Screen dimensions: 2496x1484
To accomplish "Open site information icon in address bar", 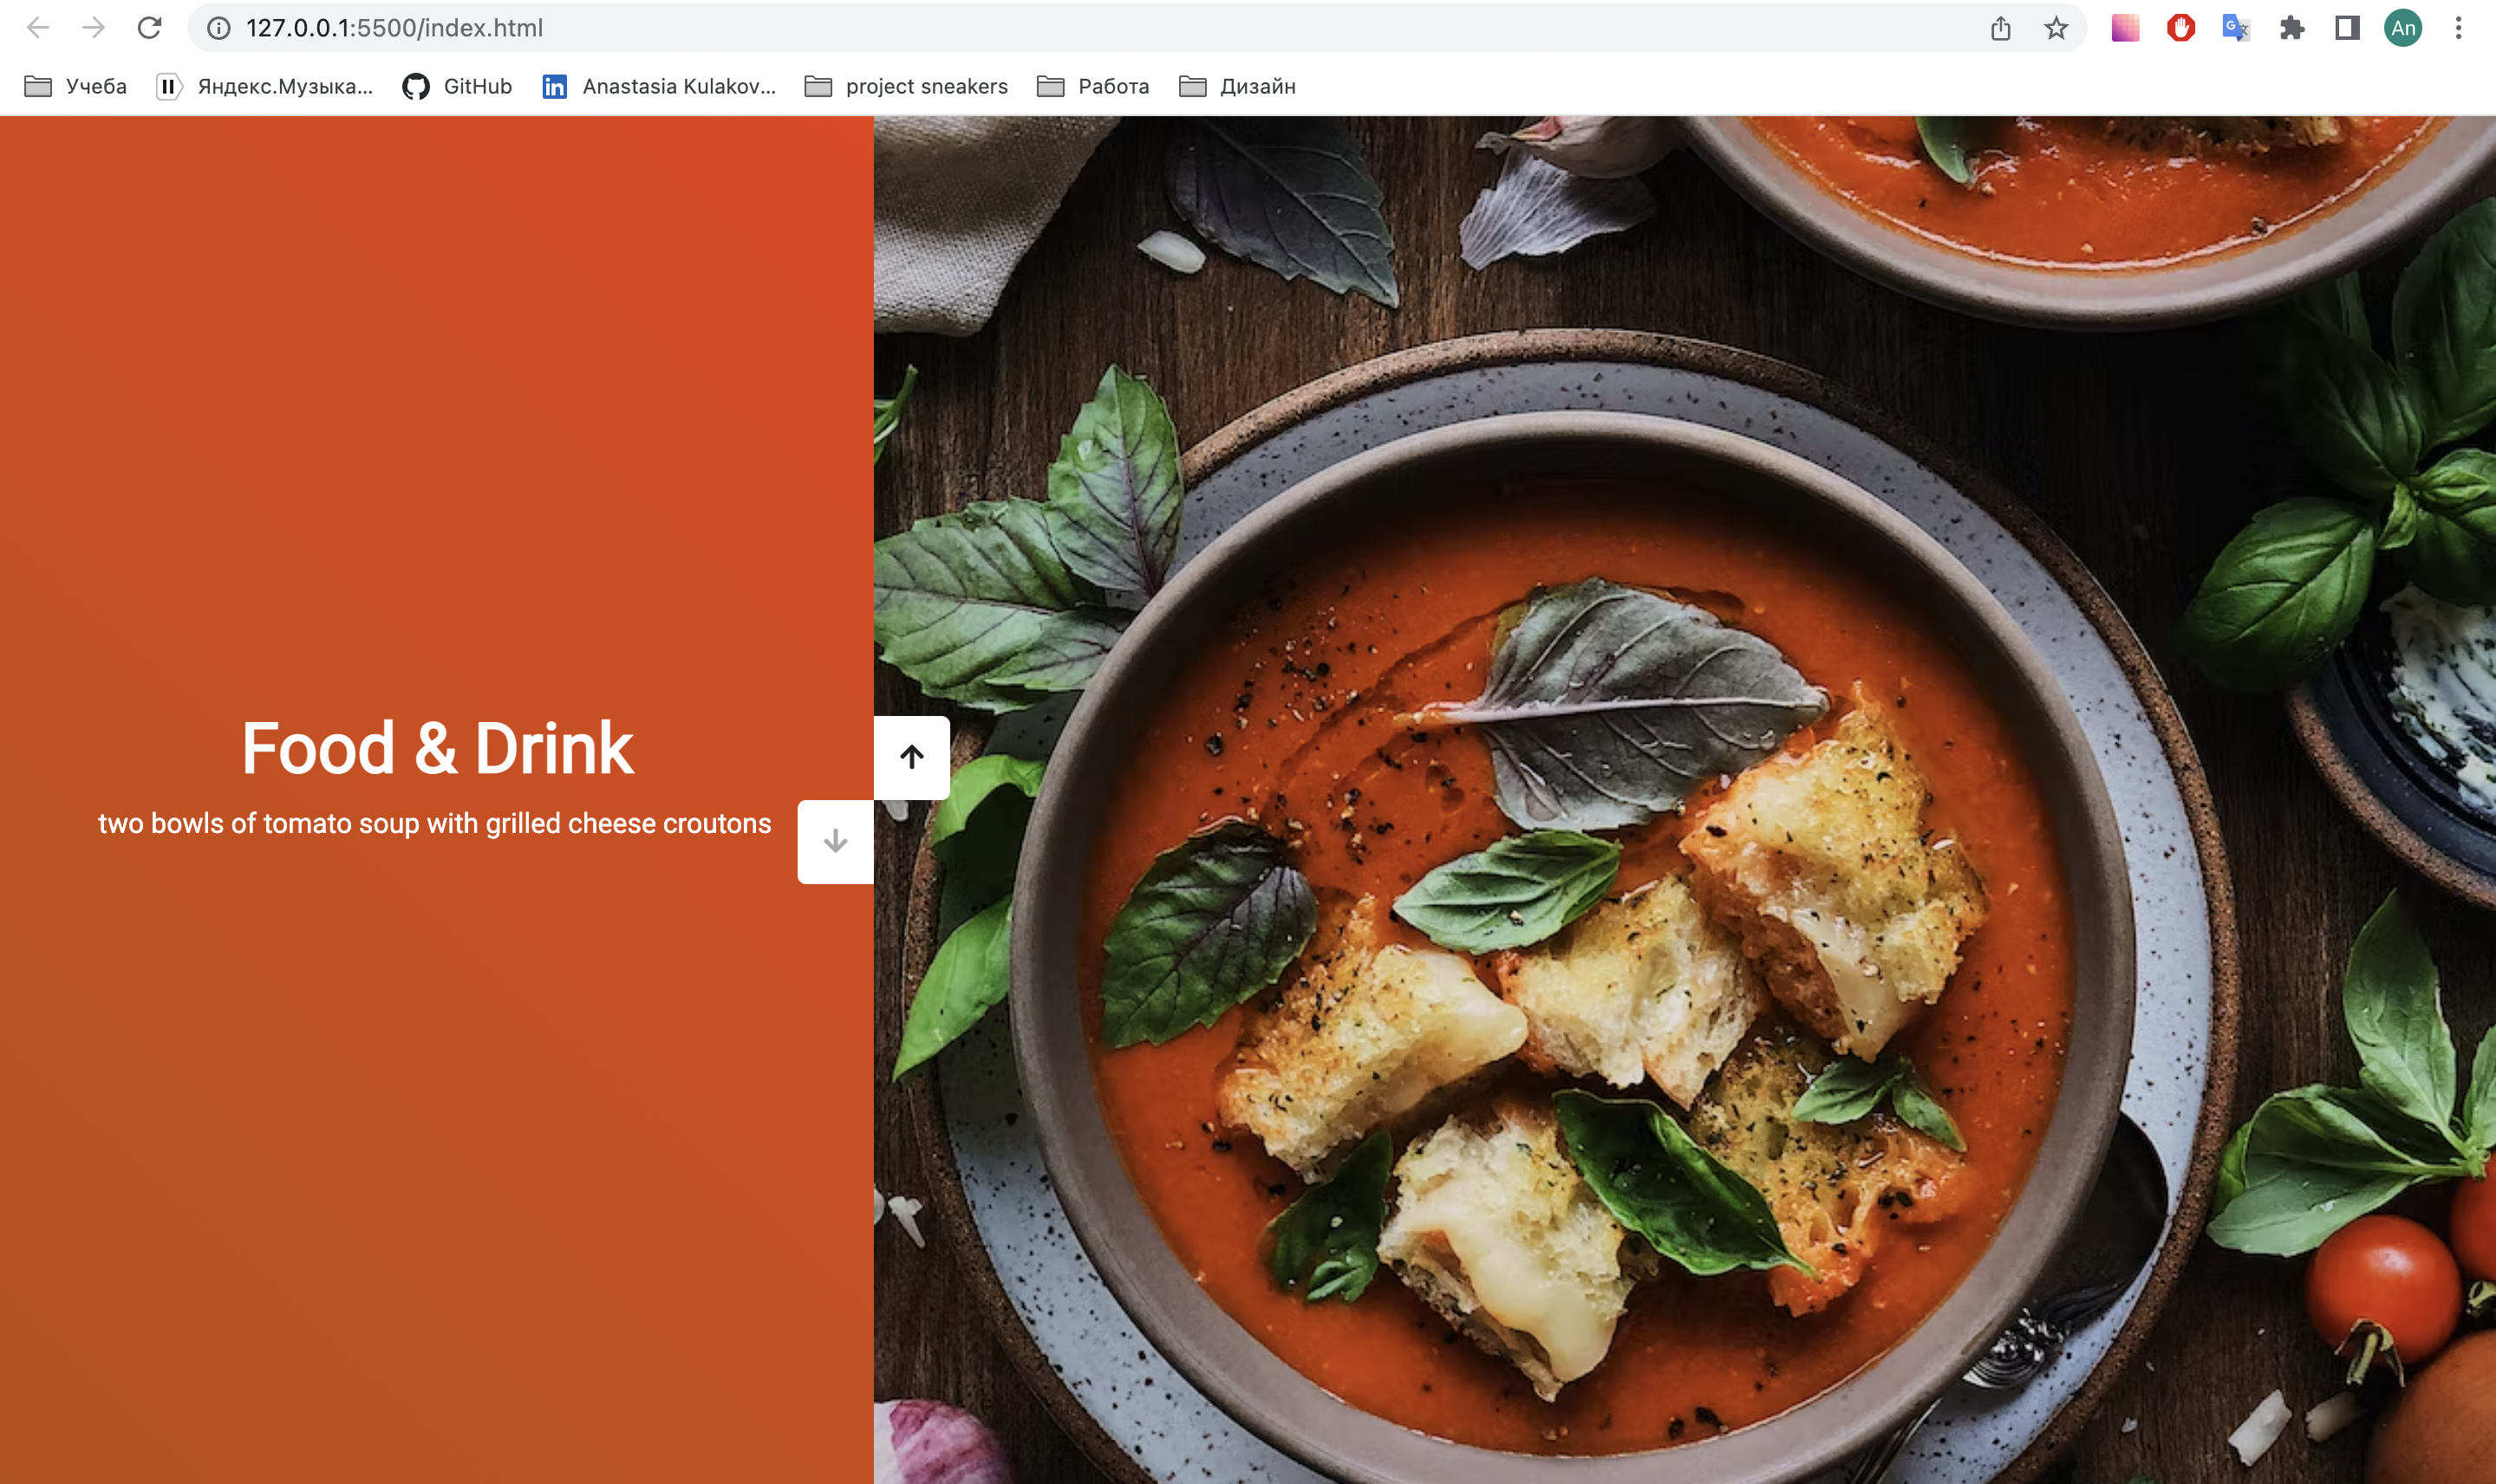I will pos(218,28).
